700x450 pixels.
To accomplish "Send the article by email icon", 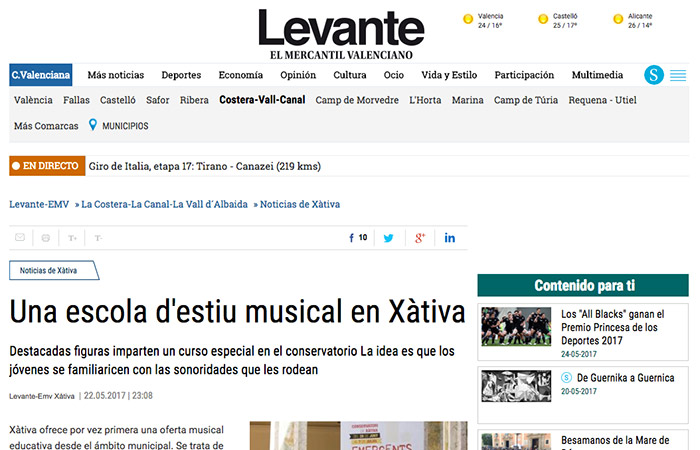I will [20, 238].
